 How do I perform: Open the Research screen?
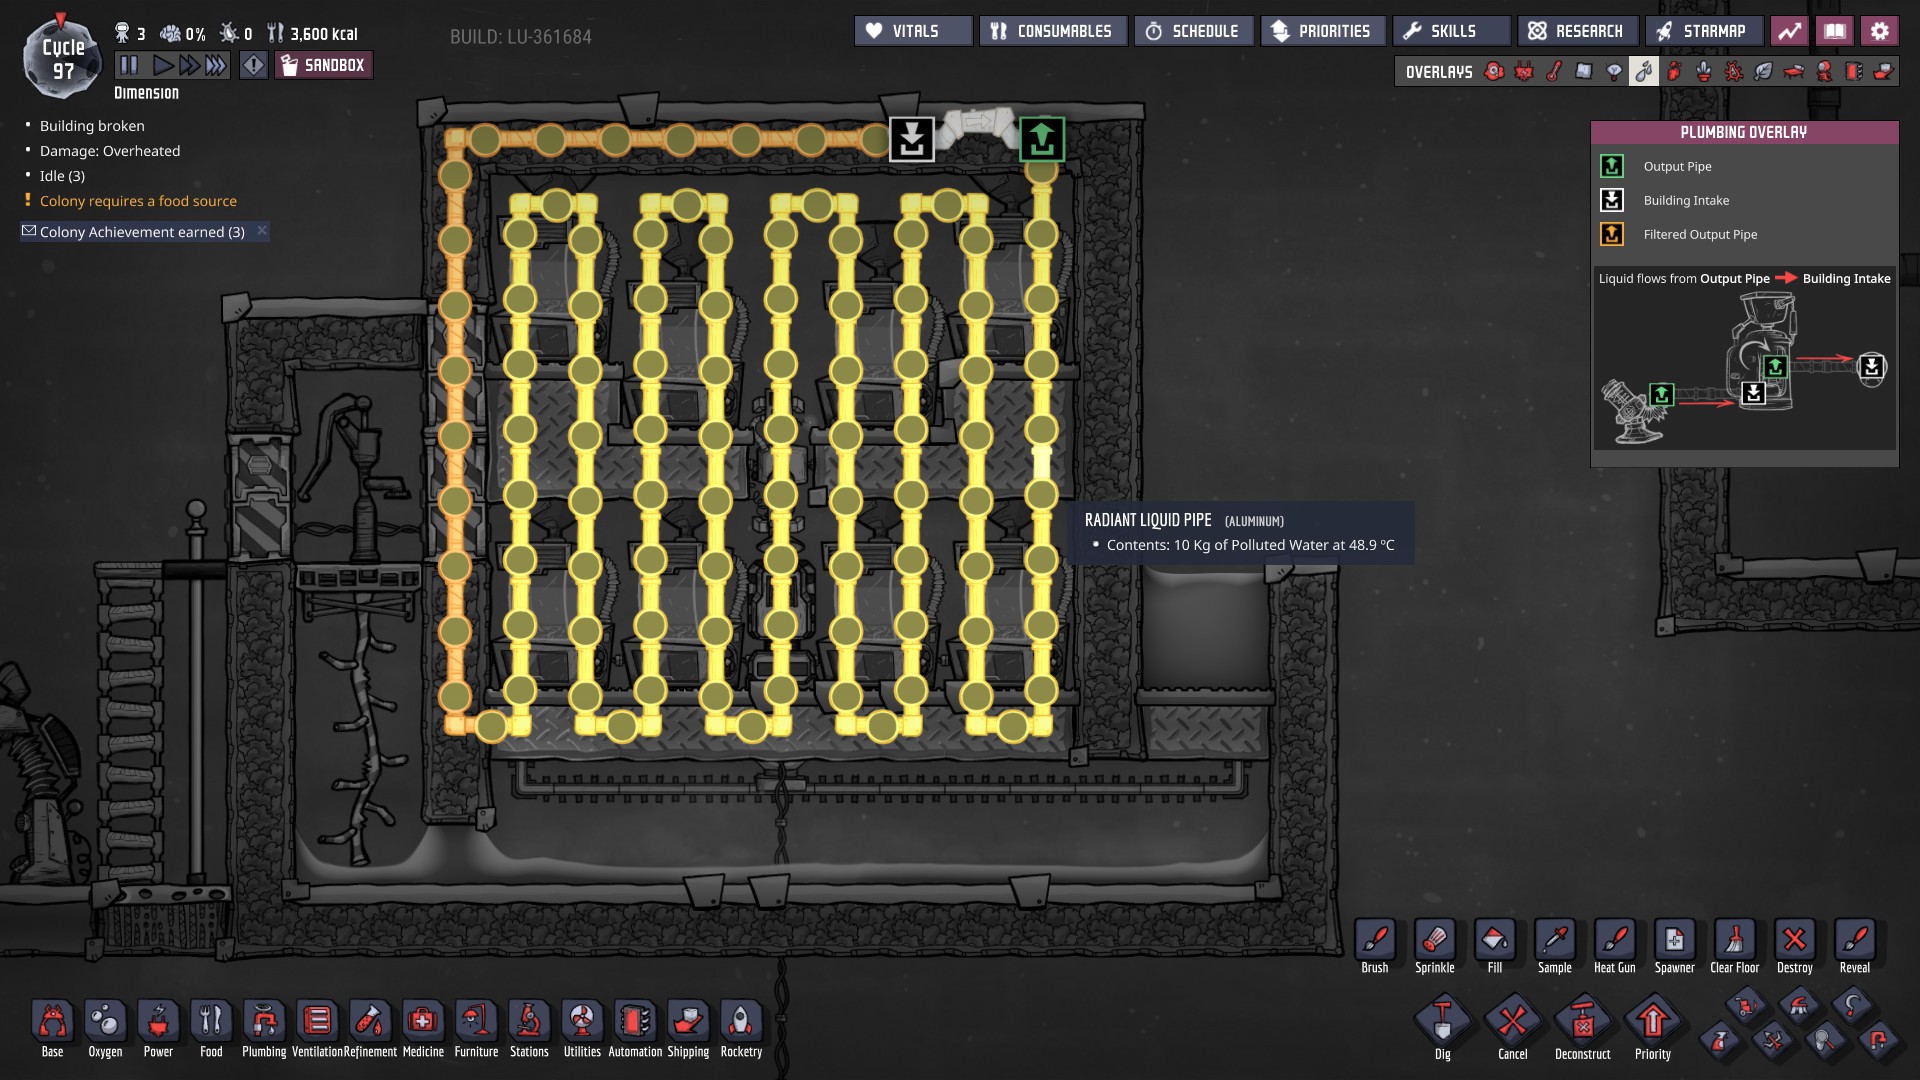(x=1577, y=31)
